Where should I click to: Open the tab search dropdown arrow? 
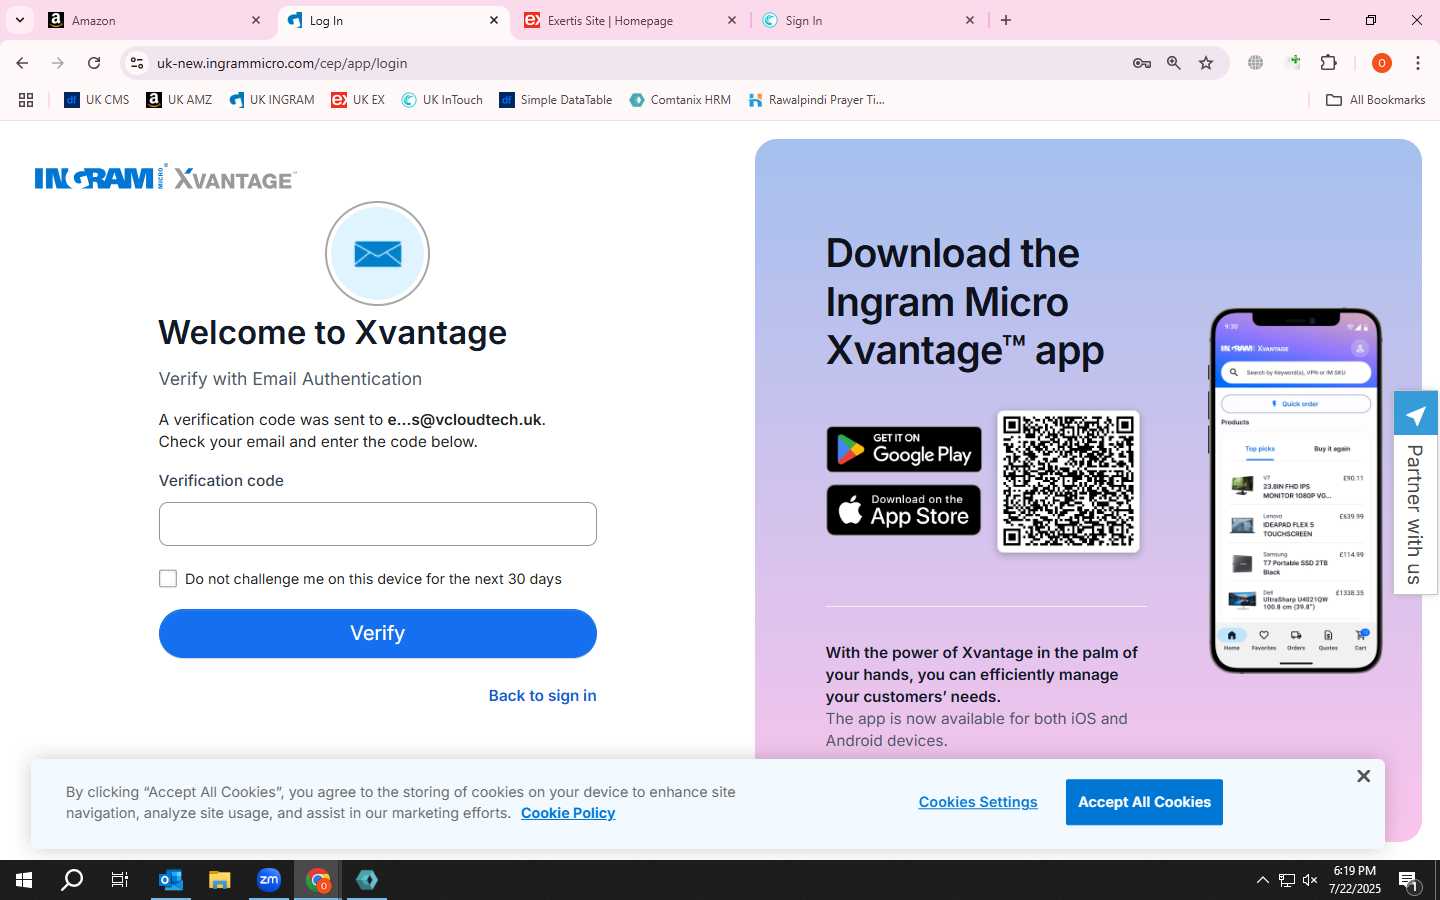click(x=19, y=20)
